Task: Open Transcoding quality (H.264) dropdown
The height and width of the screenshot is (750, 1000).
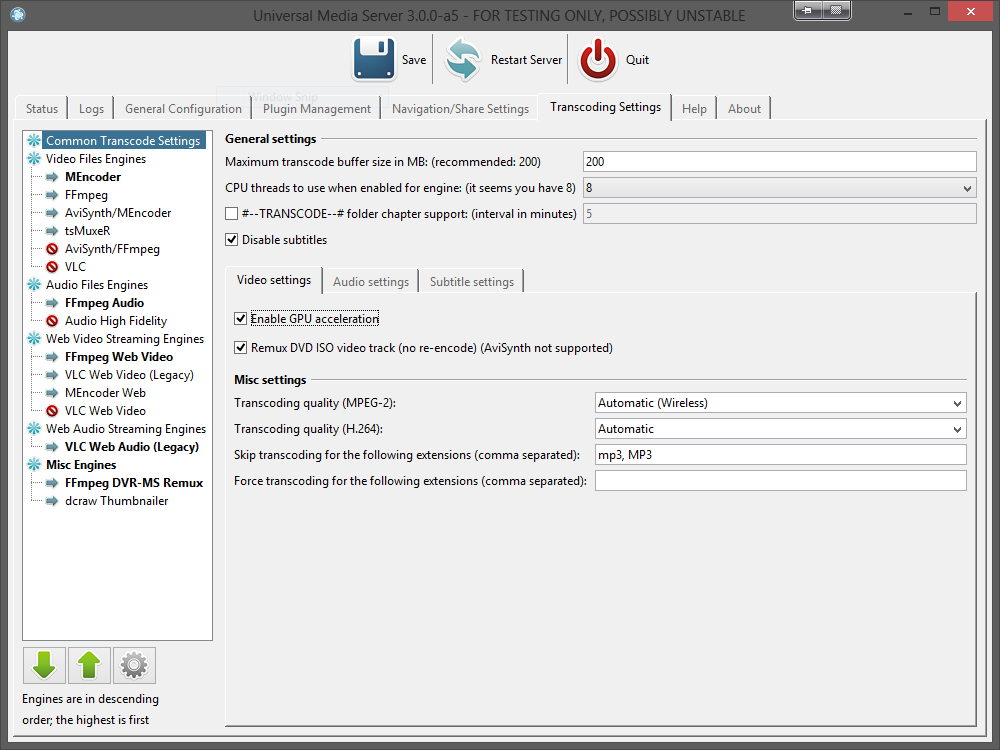Action: pyautogui.click(x=781, y=429)
